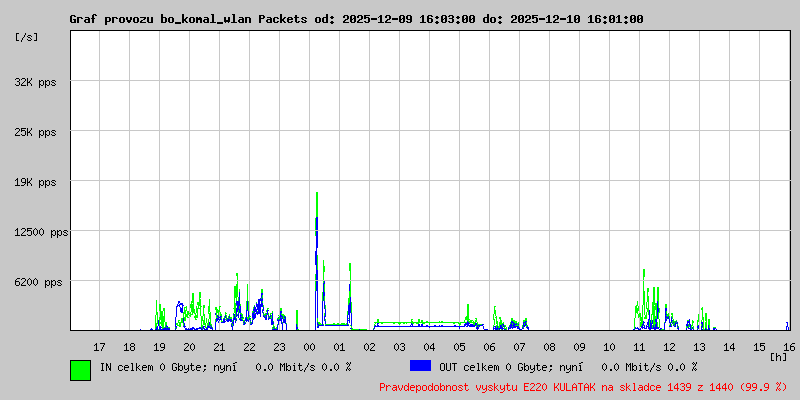Click the hour label '02' on time axis
Screen dimensions: 800x400
tap(369, 347)
